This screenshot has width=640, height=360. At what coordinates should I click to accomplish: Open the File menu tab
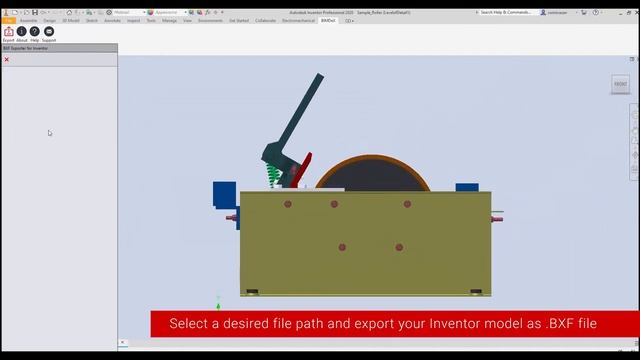point(9,20)
